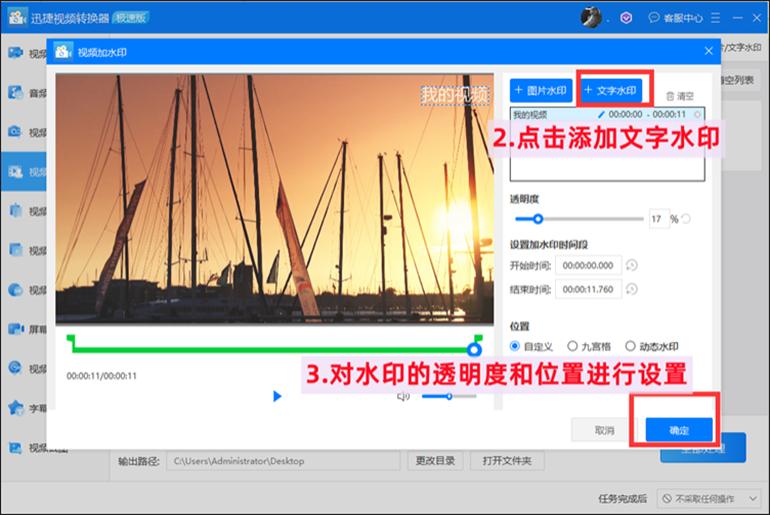Click the sixth sidebar icon
The width and height of the screenshot is (770, 515).
16,250
